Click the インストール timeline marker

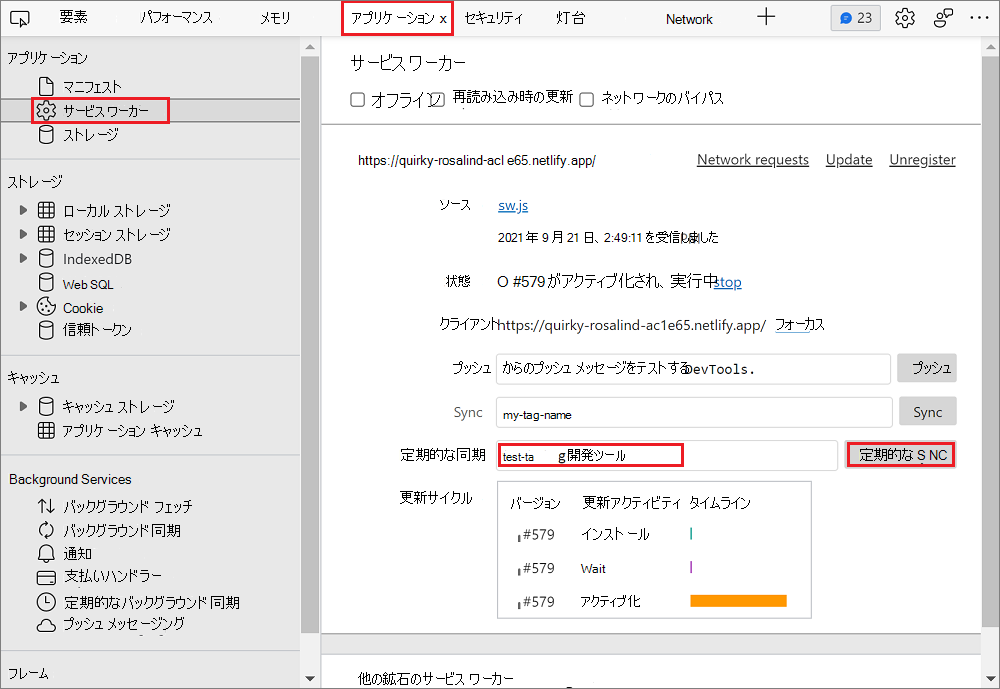pyautogui.click(x=691, y=533)
